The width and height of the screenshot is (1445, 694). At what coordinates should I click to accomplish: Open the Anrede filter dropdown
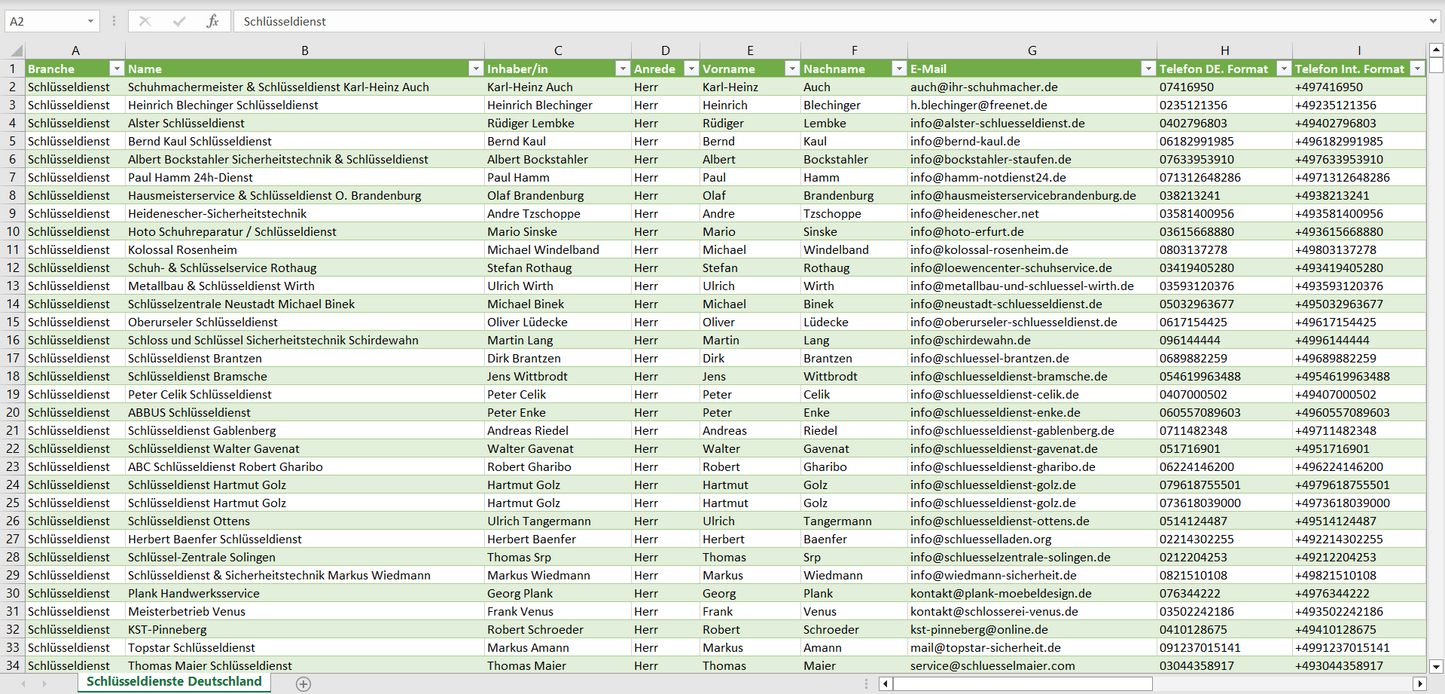(x=690, y=69)
